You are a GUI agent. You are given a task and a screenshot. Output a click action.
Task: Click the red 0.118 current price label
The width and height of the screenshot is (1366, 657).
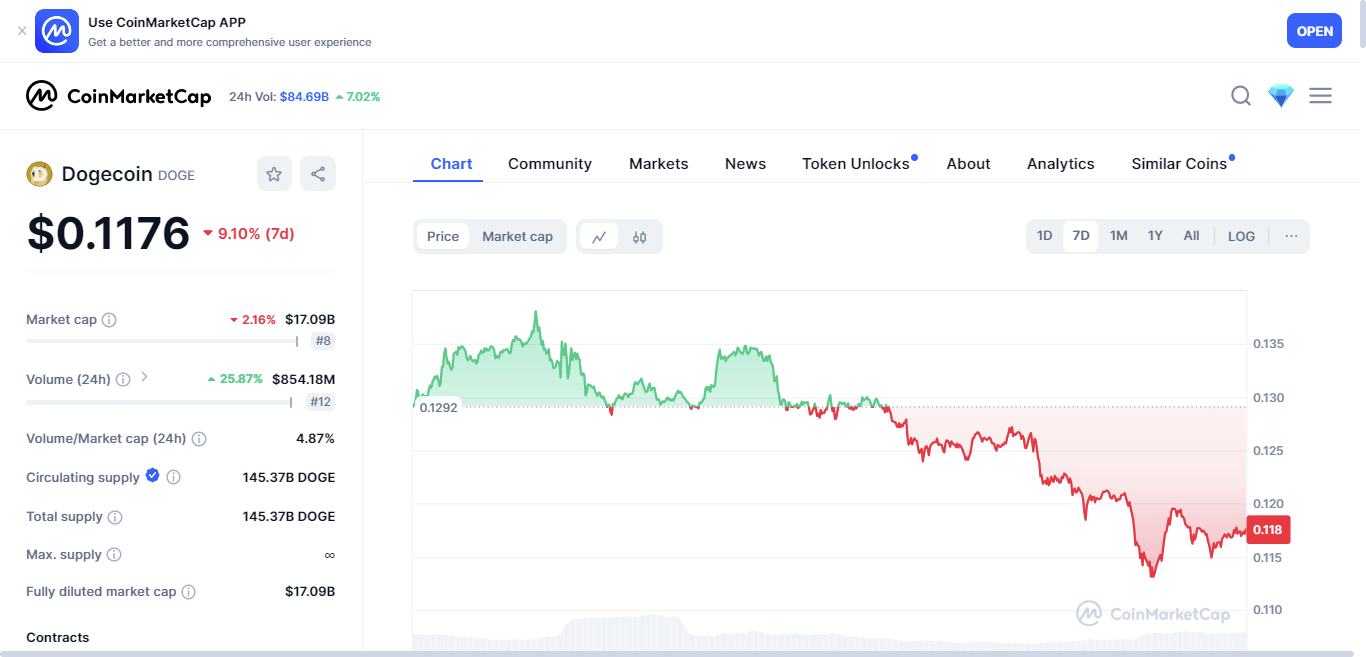coord(1268,530)
